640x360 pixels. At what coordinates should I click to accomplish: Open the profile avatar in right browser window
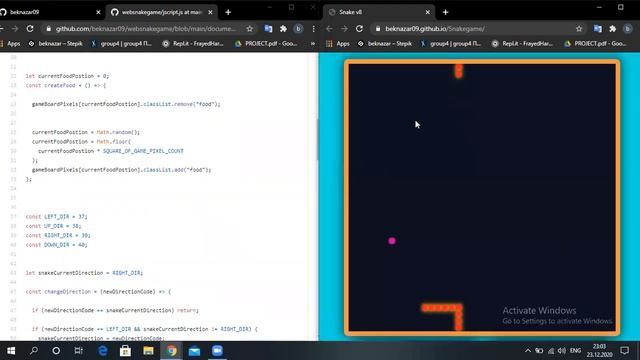coord(628,29)
